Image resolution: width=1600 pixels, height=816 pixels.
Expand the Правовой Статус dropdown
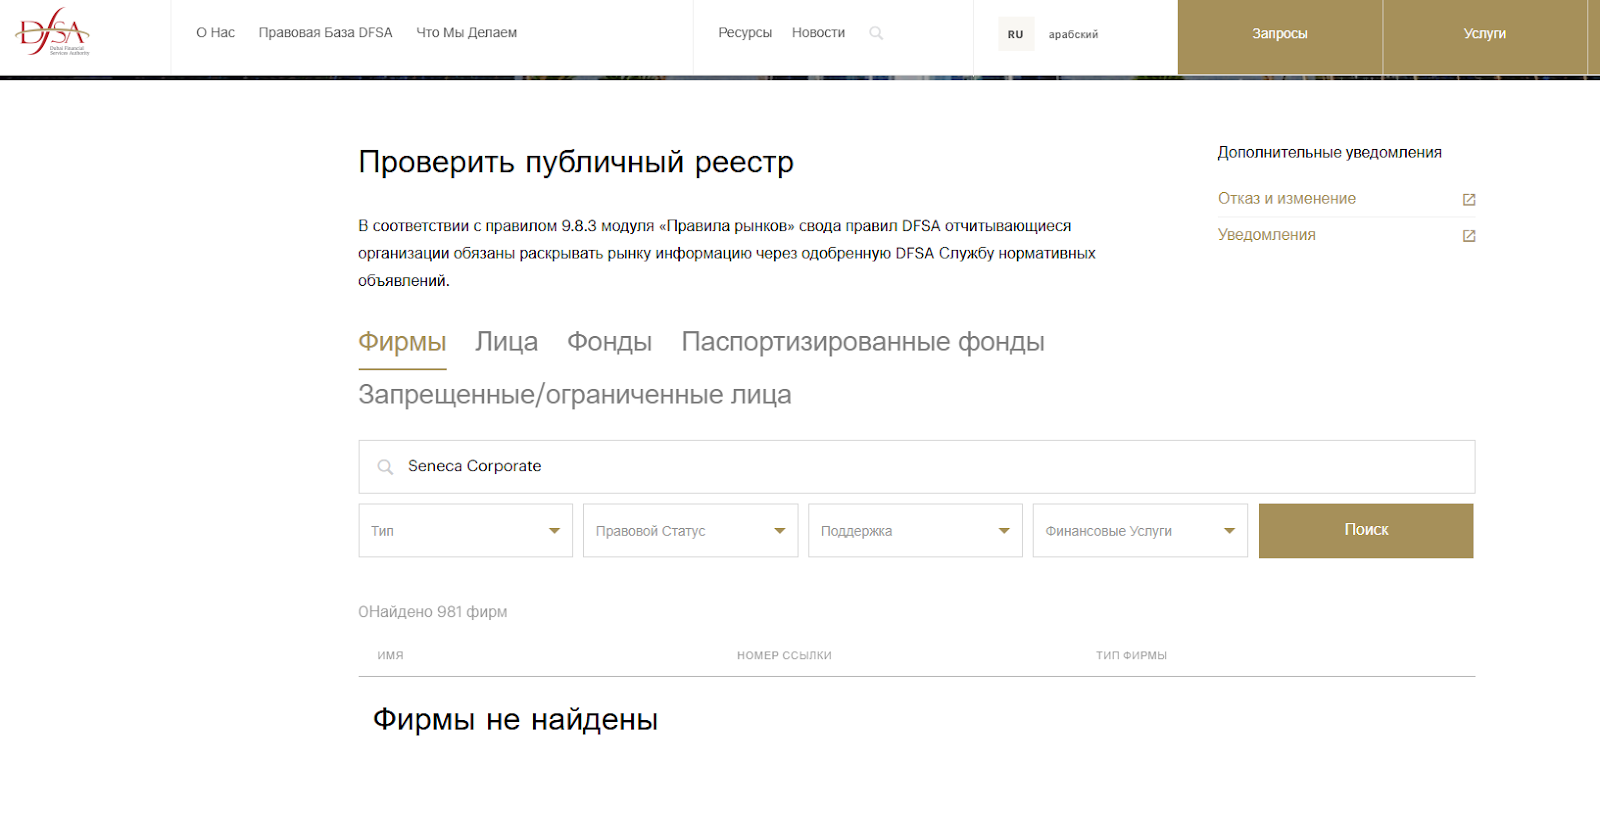click(691, 530)
